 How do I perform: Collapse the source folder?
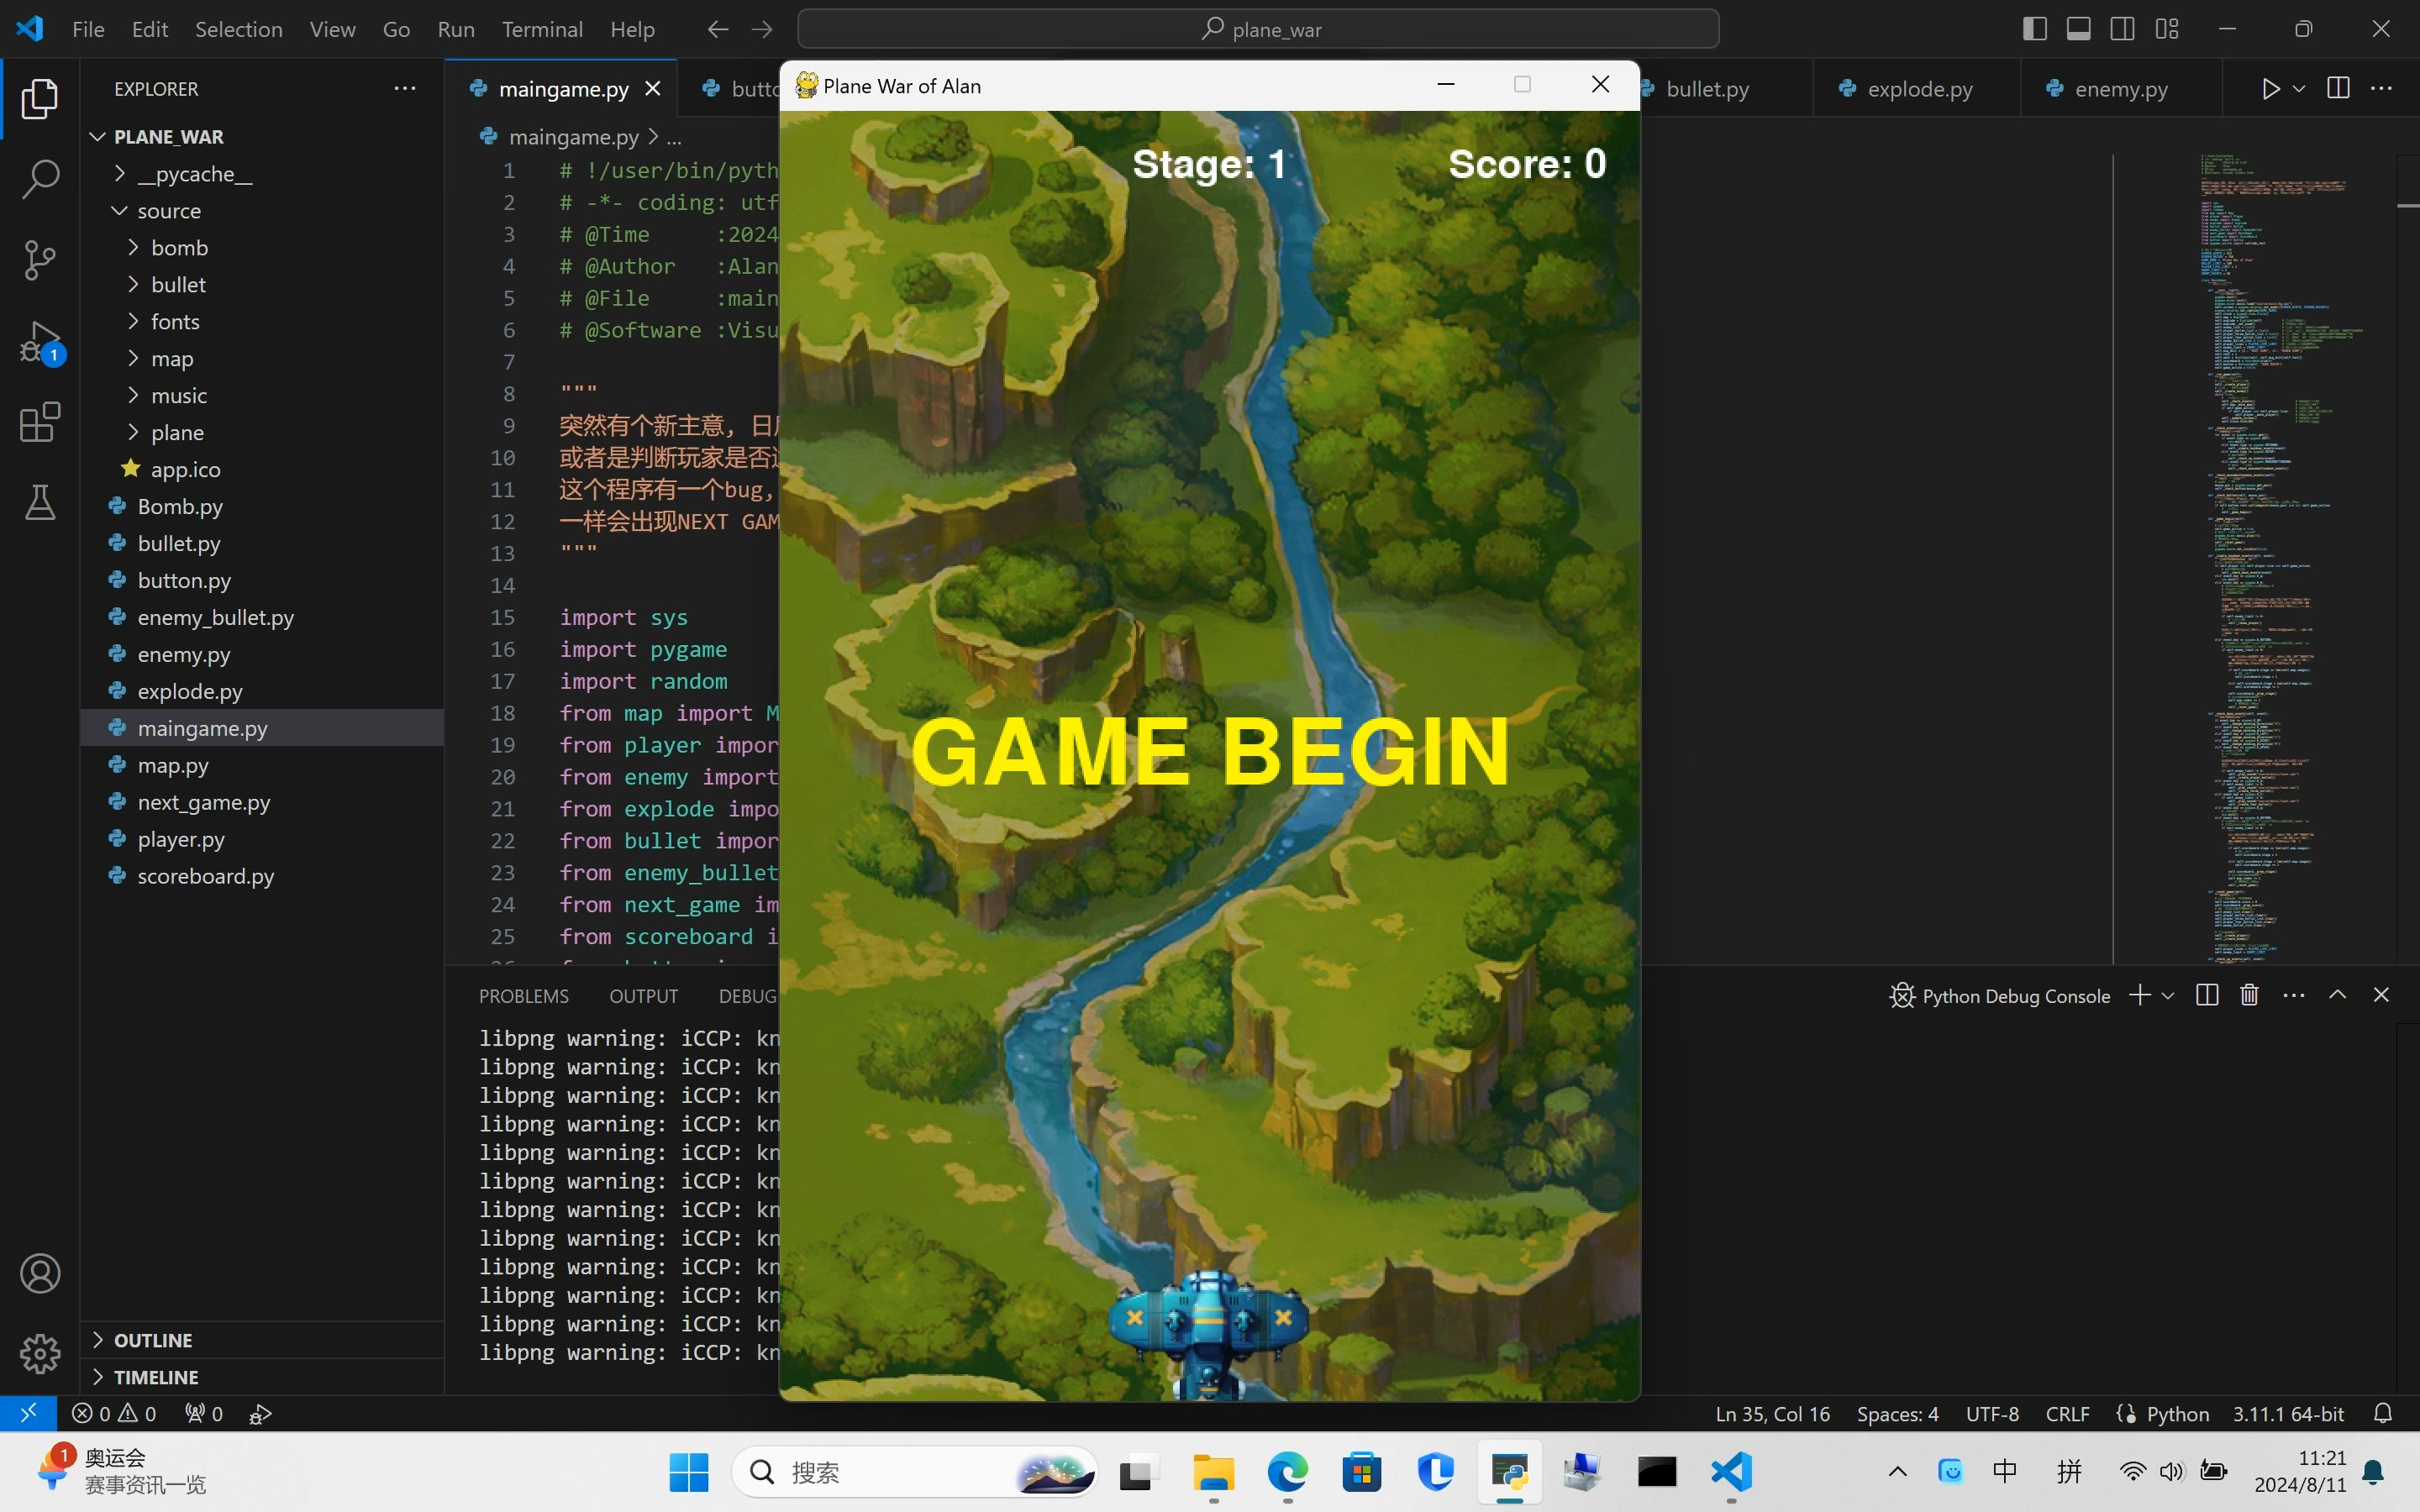tap(168, 210)
